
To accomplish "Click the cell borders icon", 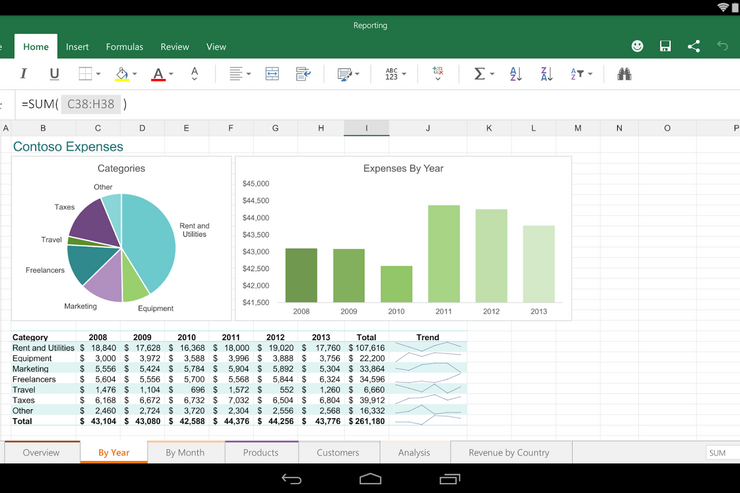I will (85, 74).
